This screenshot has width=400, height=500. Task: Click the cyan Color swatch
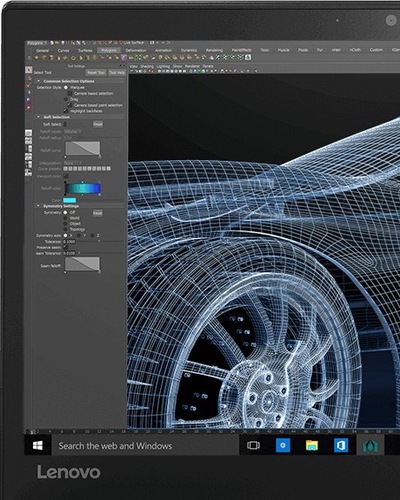(70, 200)
